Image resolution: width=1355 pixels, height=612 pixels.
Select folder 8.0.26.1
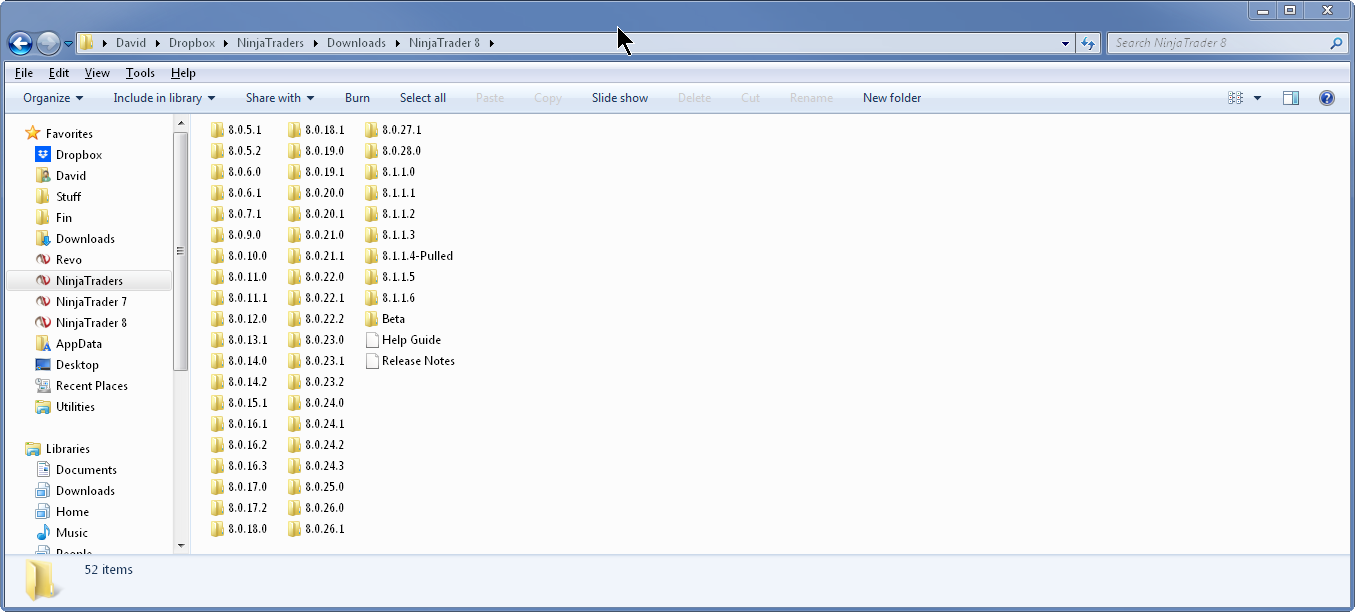tap(316, 529)
